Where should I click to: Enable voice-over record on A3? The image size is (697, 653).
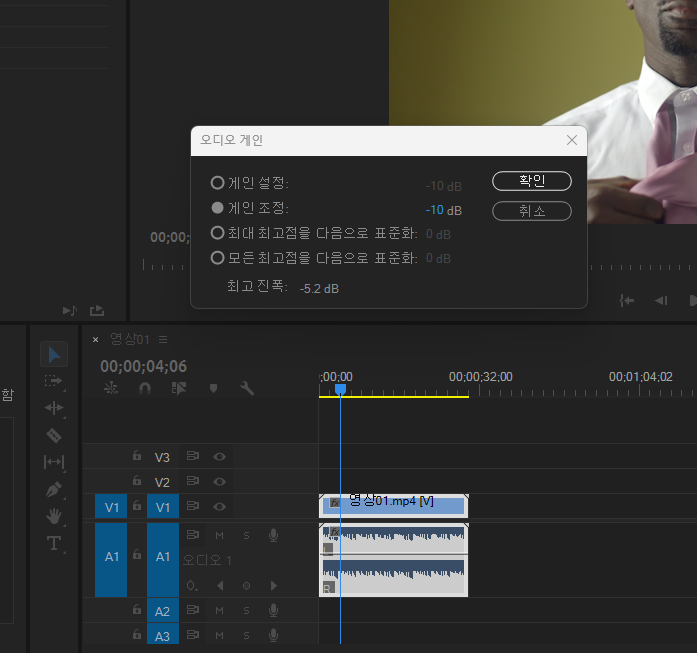pos(273,635)
